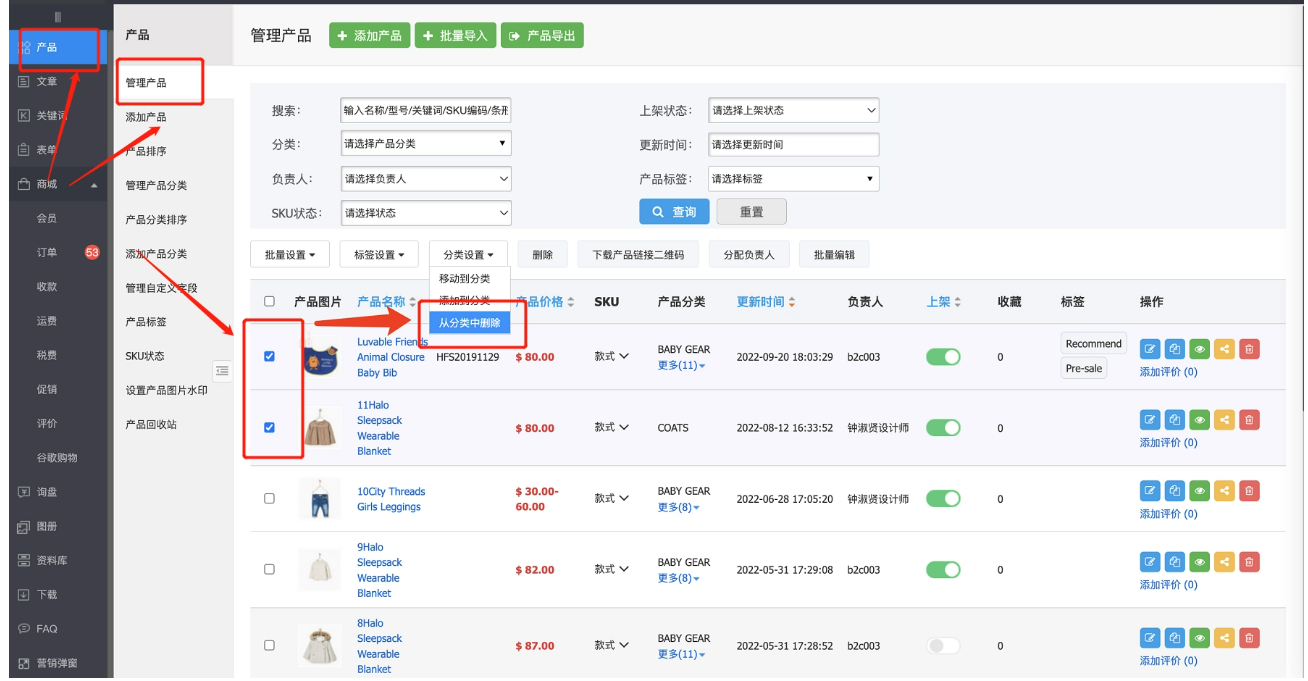The image size is (1308, 681).
Task: Enable the 上架 toggle for 8Halo Sleepsack
Action: click(942, 646)
